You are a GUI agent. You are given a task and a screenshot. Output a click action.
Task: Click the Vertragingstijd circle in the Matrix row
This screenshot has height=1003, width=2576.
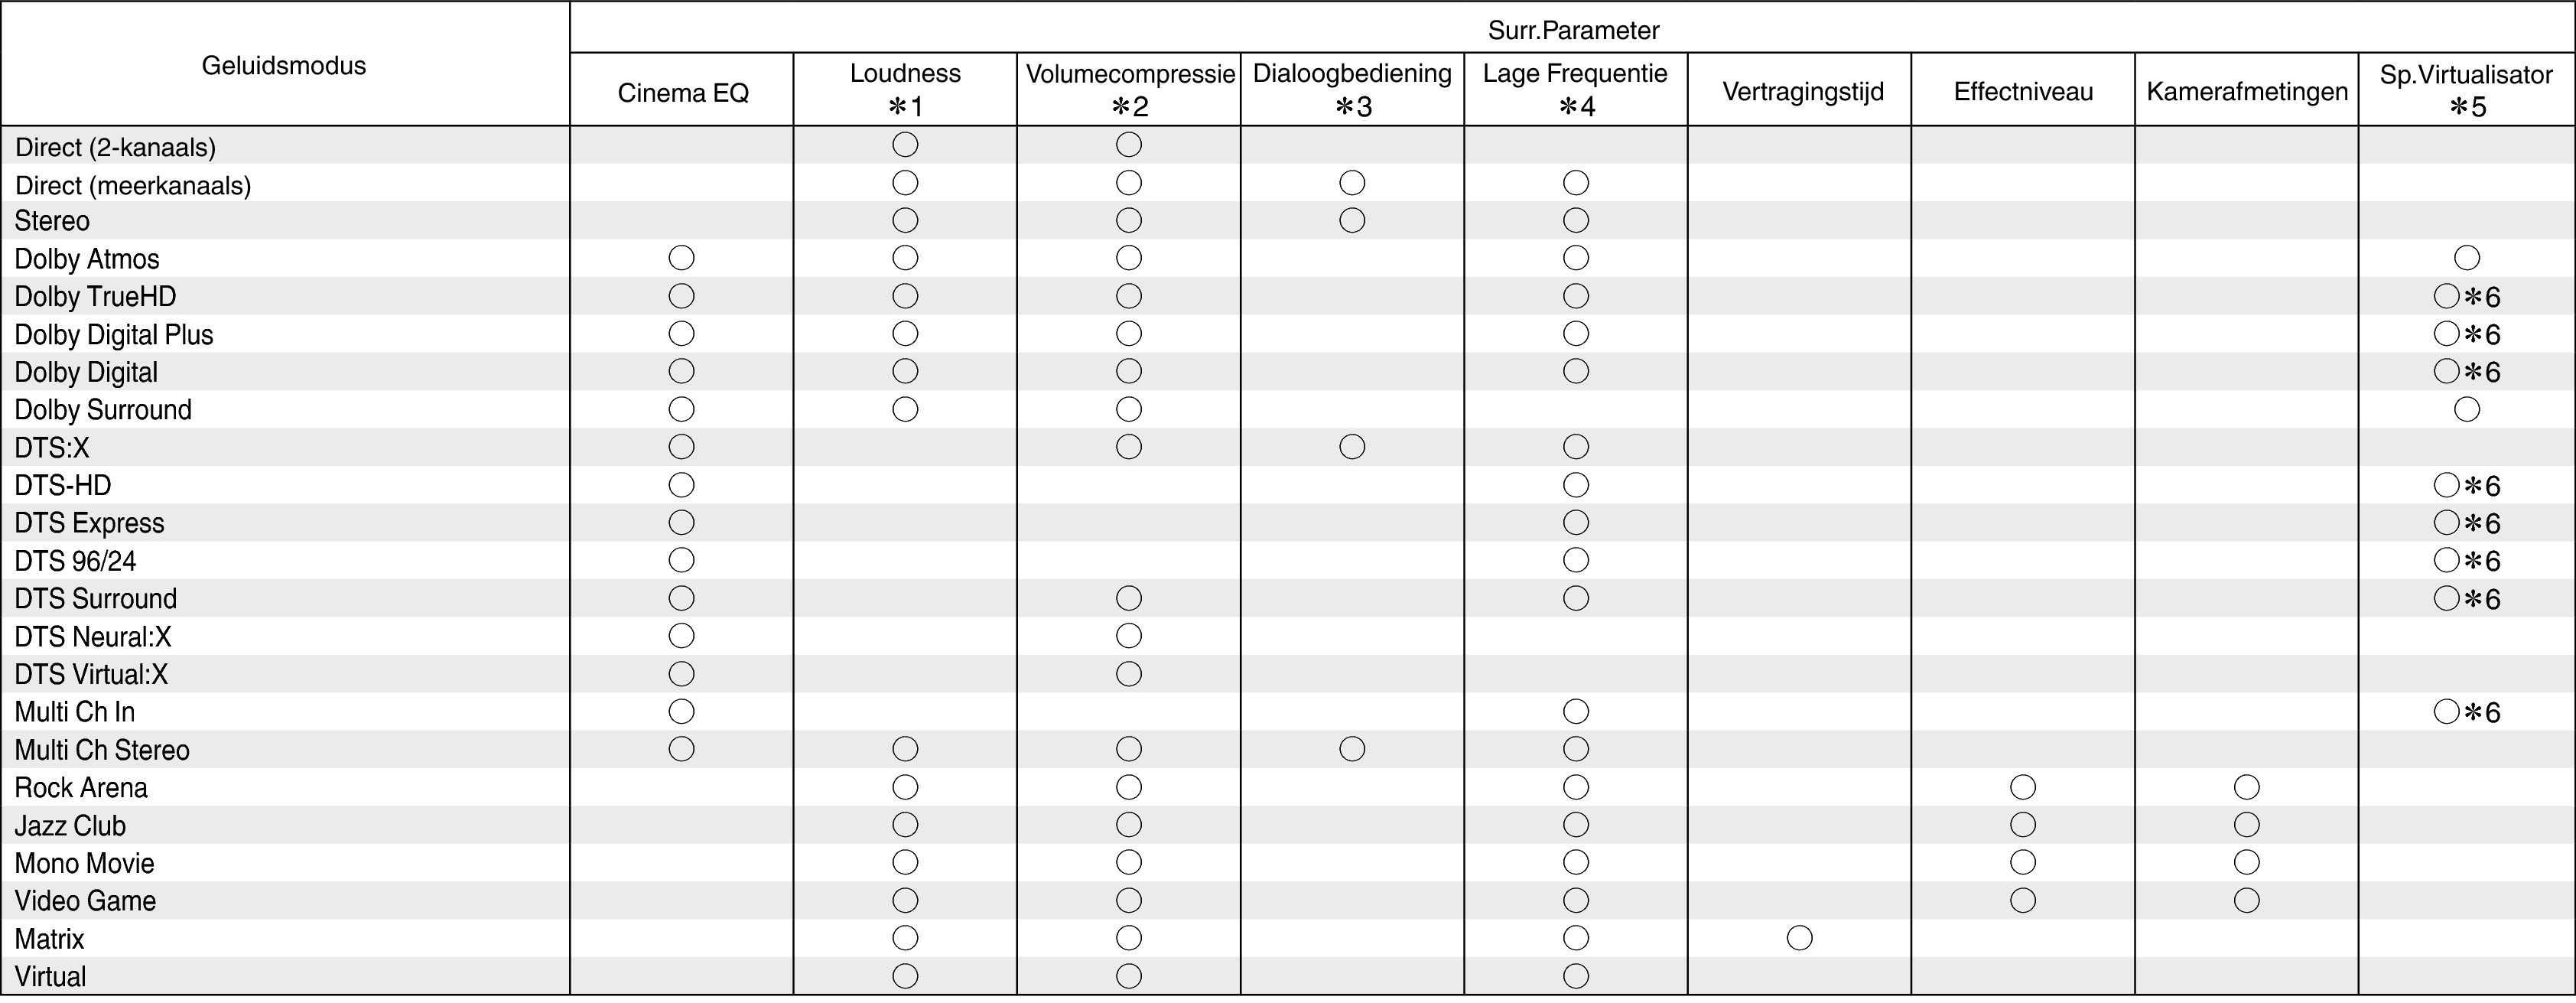pos(1799,938)
